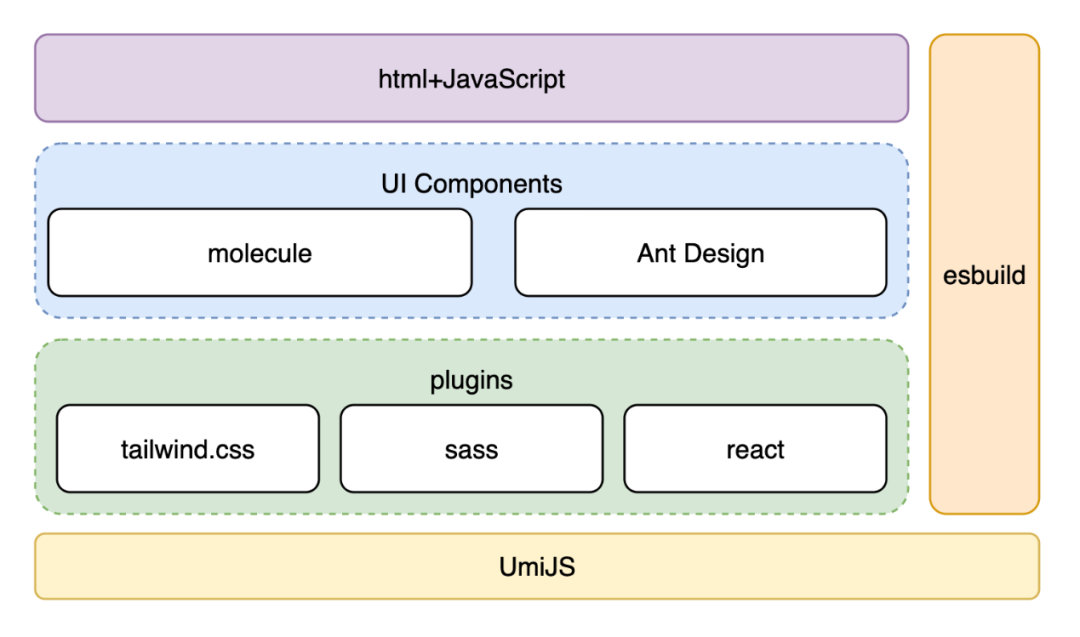This screenshot has width=1080, height=637.
Task: Click the UmiJS text label
Action: 537,567
